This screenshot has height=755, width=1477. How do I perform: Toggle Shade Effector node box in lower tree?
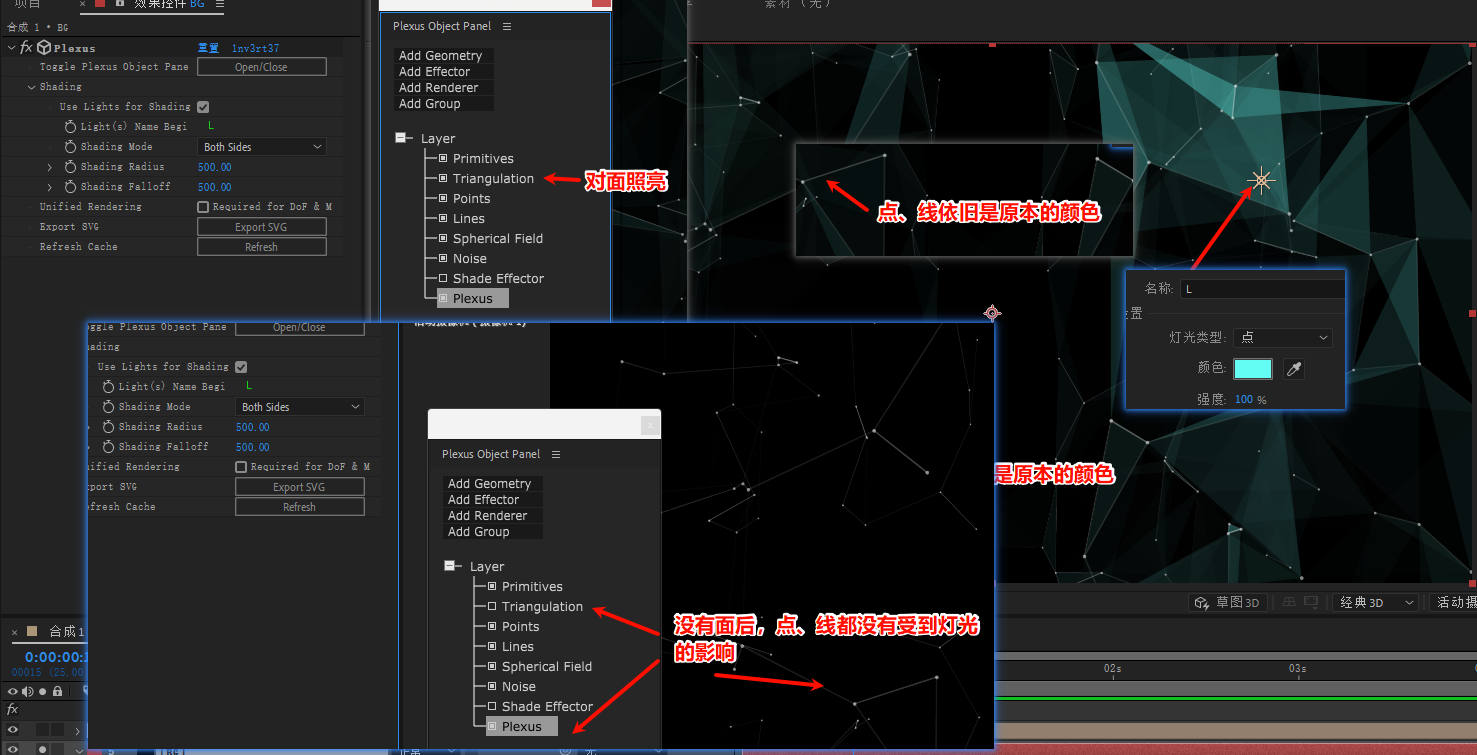click(x=492, y=706)
